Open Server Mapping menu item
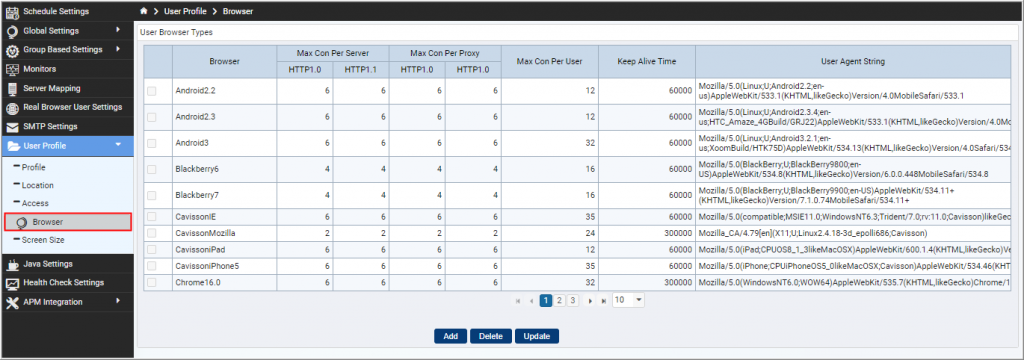The height and width of the screenshot is (360, 1024). tap(67, 88)
